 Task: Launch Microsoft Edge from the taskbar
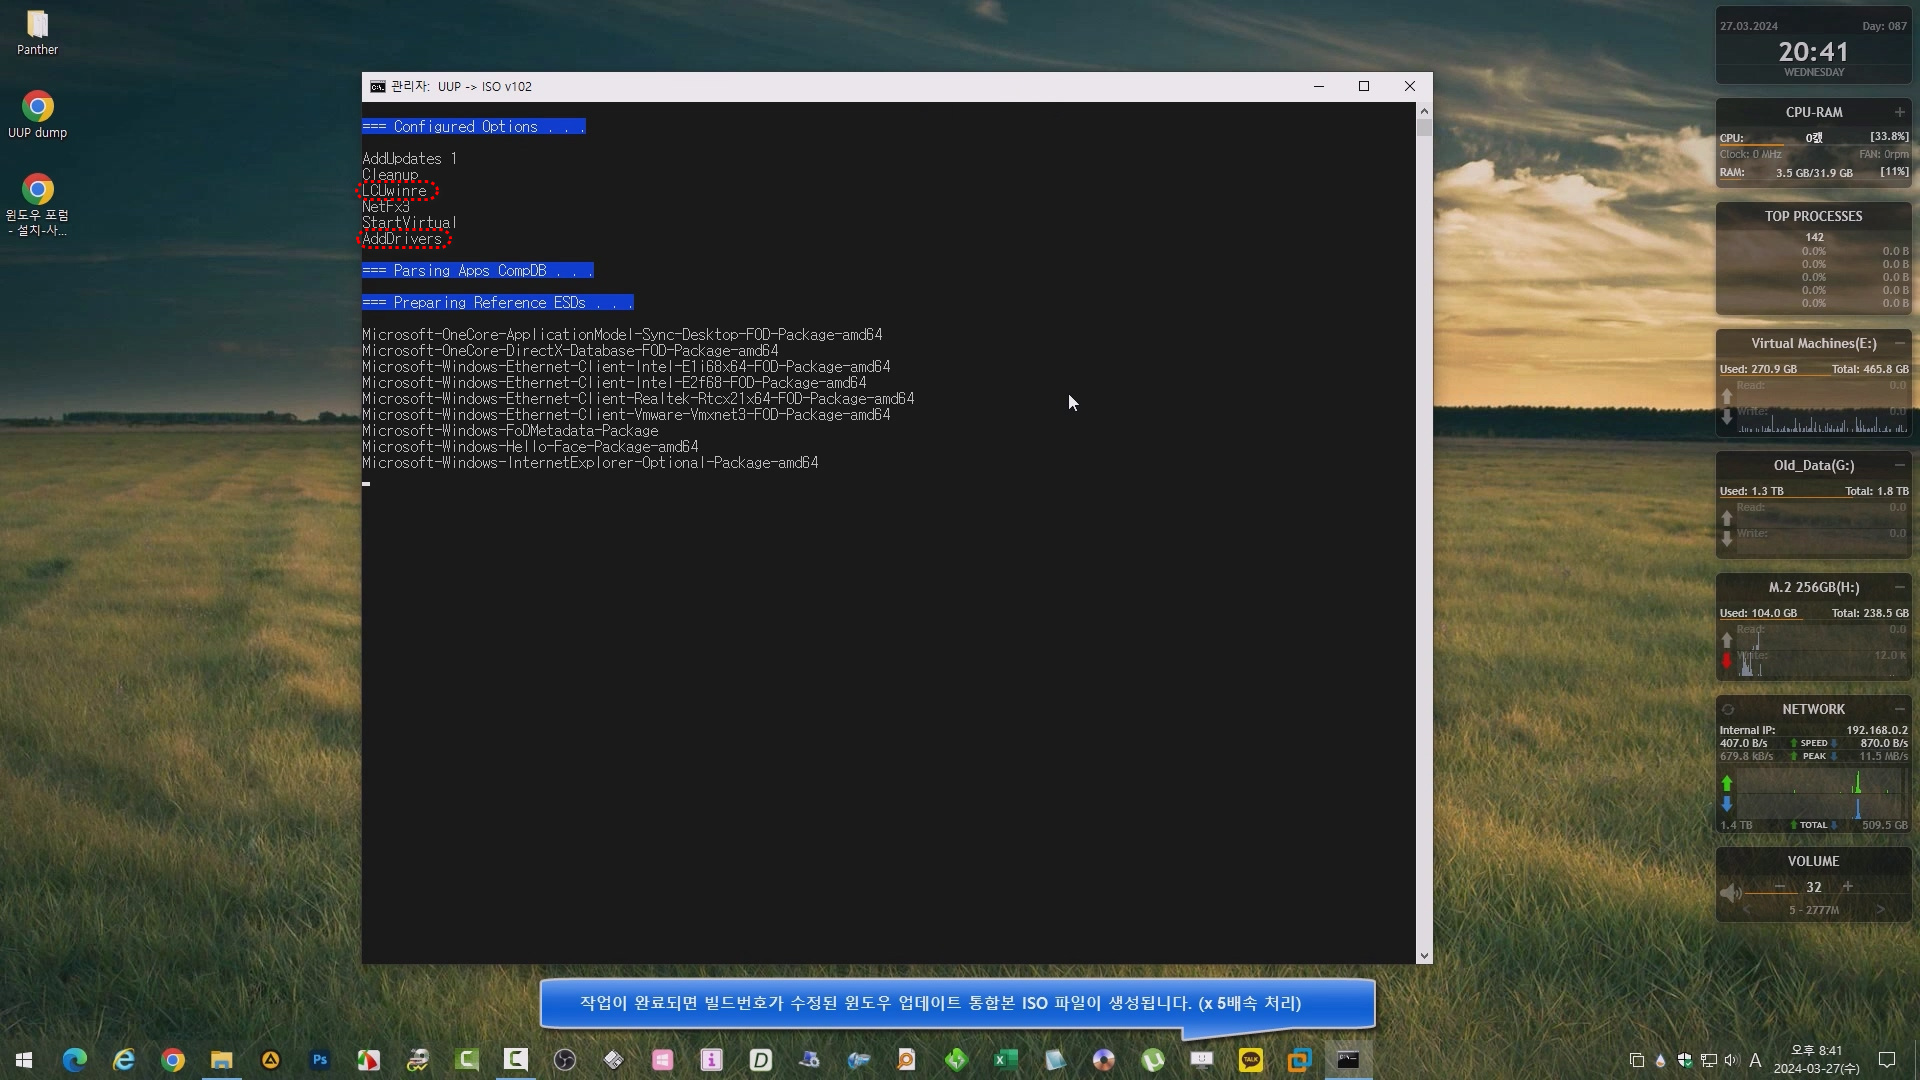(75, 1060)
